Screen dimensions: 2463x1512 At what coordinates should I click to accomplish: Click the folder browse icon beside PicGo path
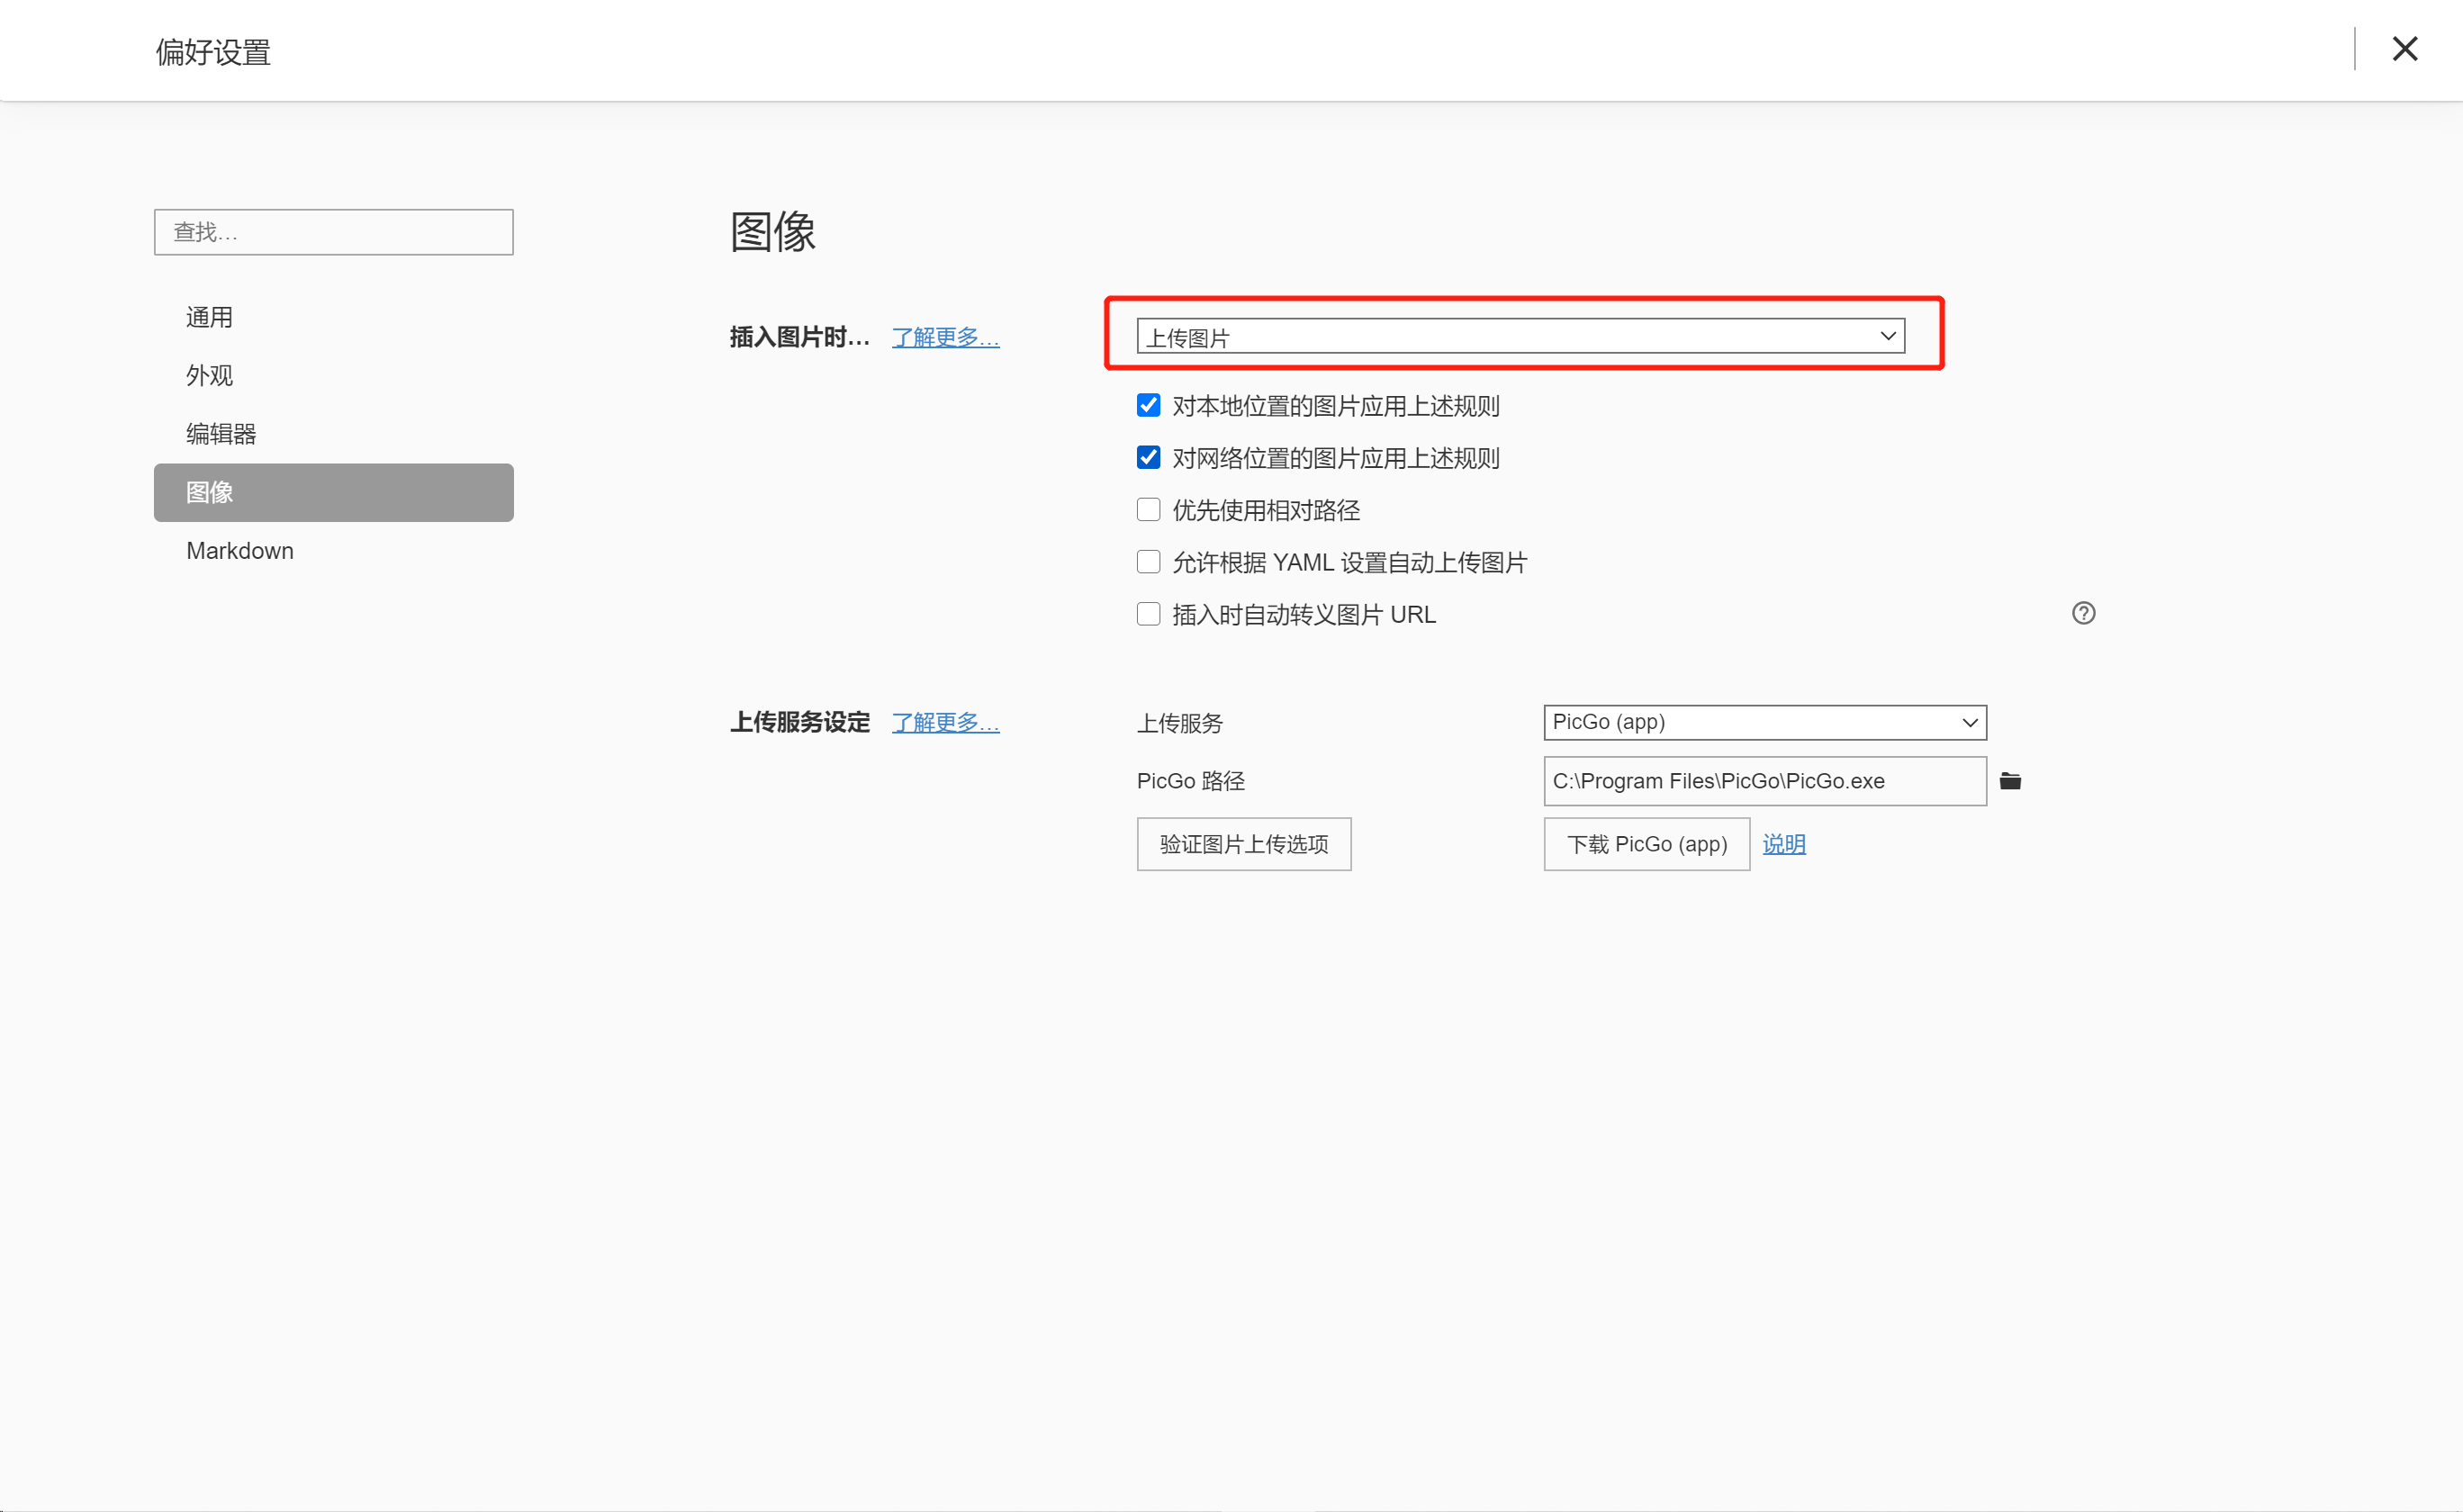pyautogui.click(x=2010, y=781)
